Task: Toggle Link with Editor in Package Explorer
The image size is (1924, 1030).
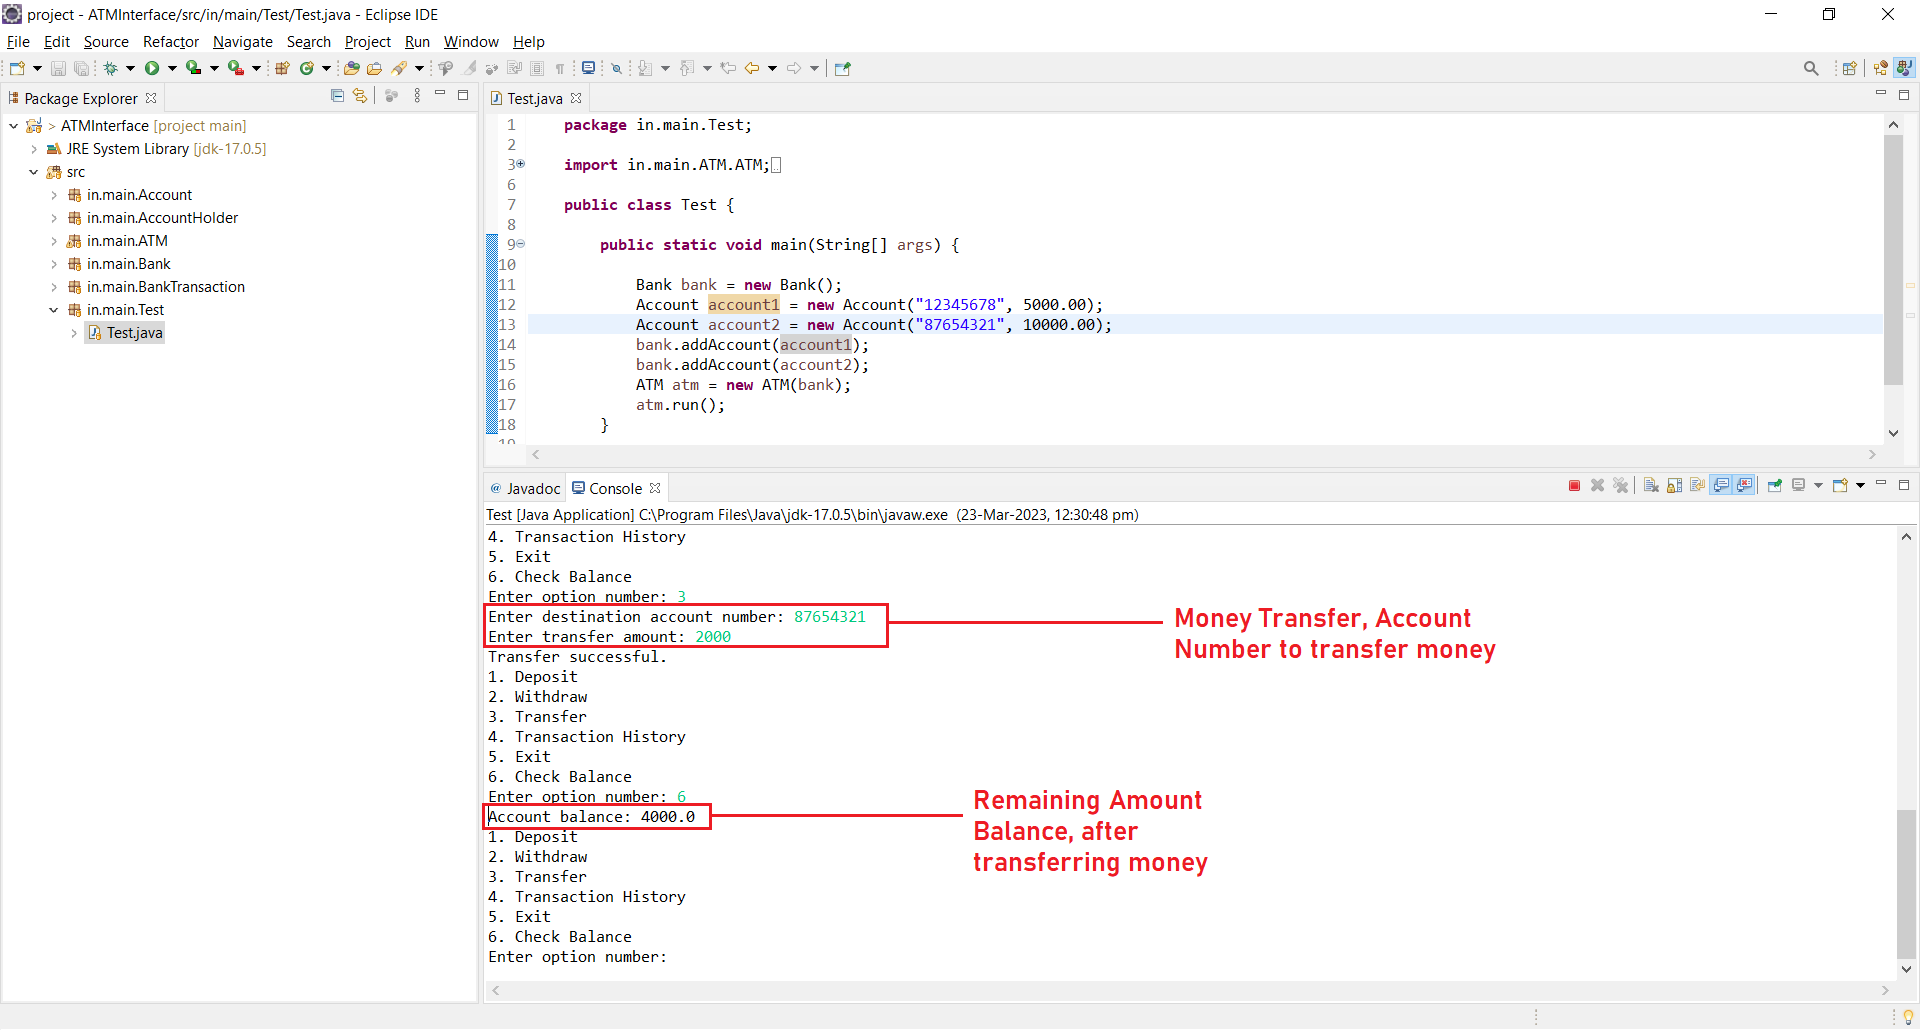Action: pos(360,96)
